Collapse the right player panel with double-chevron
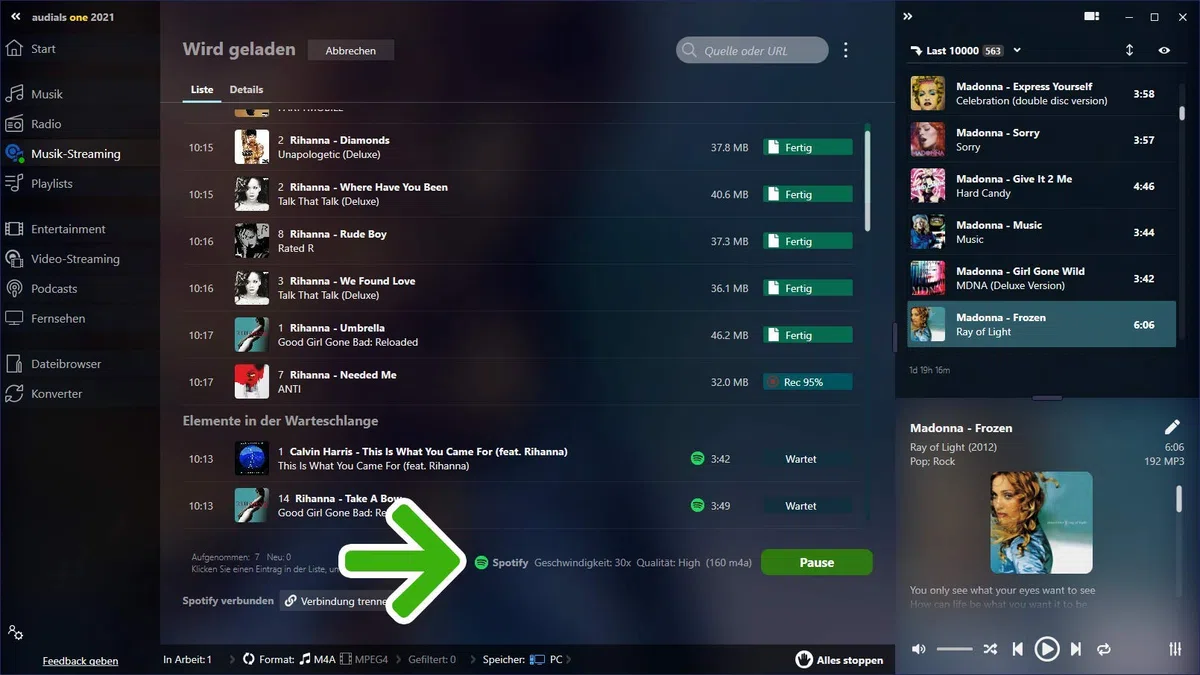This screenshot has height=675, width=1200. coord(908,17)
